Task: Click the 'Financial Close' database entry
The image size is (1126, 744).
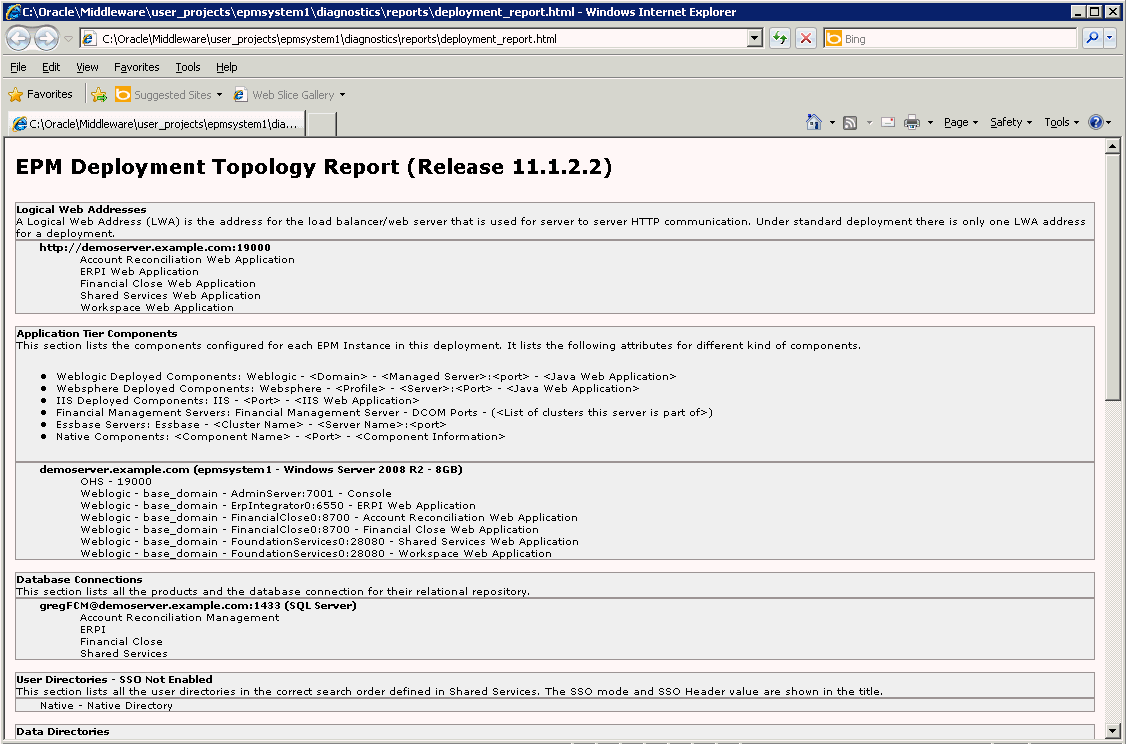Action: pyautogui.click(x=121, y=641)
